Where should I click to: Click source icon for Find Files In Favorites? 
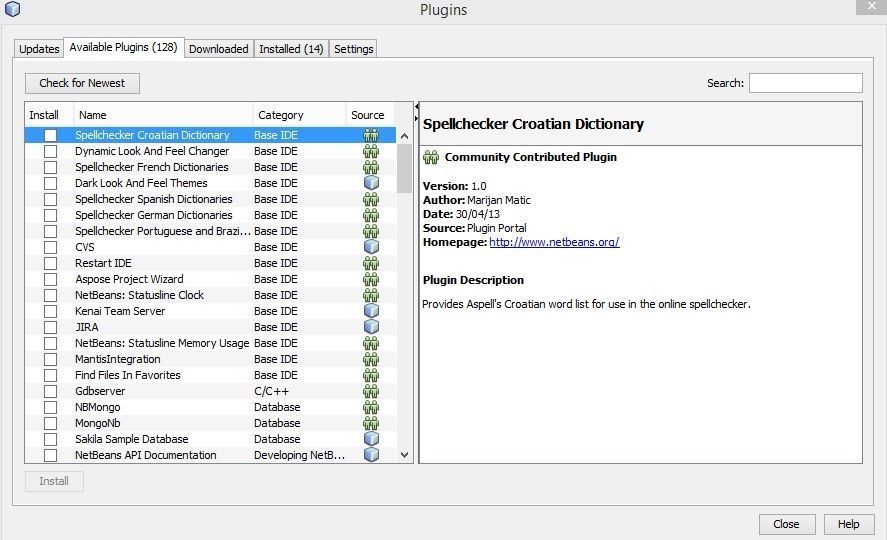(x=371, y=374)
